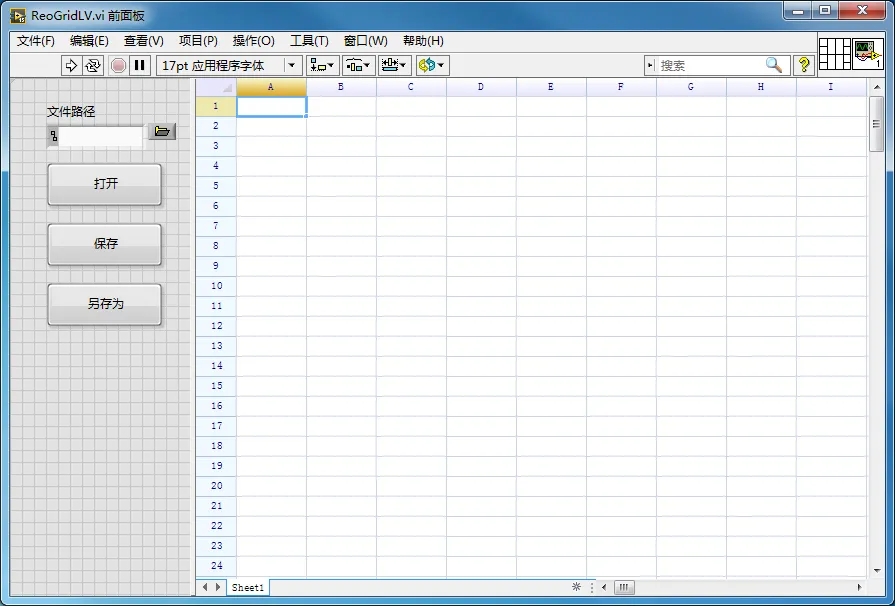Click the select-all corner of the grid
This screenshot has height=606, width=895.
pos(216,87)
